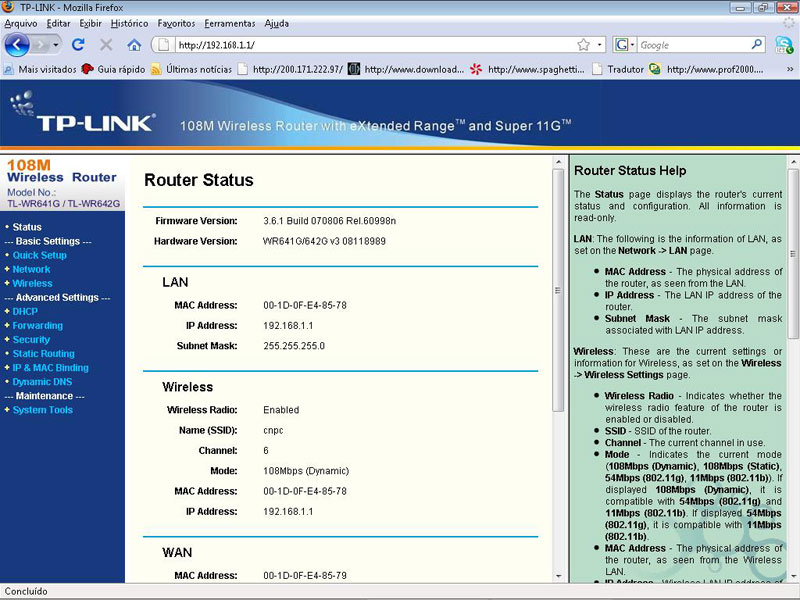
Task: Click the browser Back arrow button
Action: coord(17,45)
